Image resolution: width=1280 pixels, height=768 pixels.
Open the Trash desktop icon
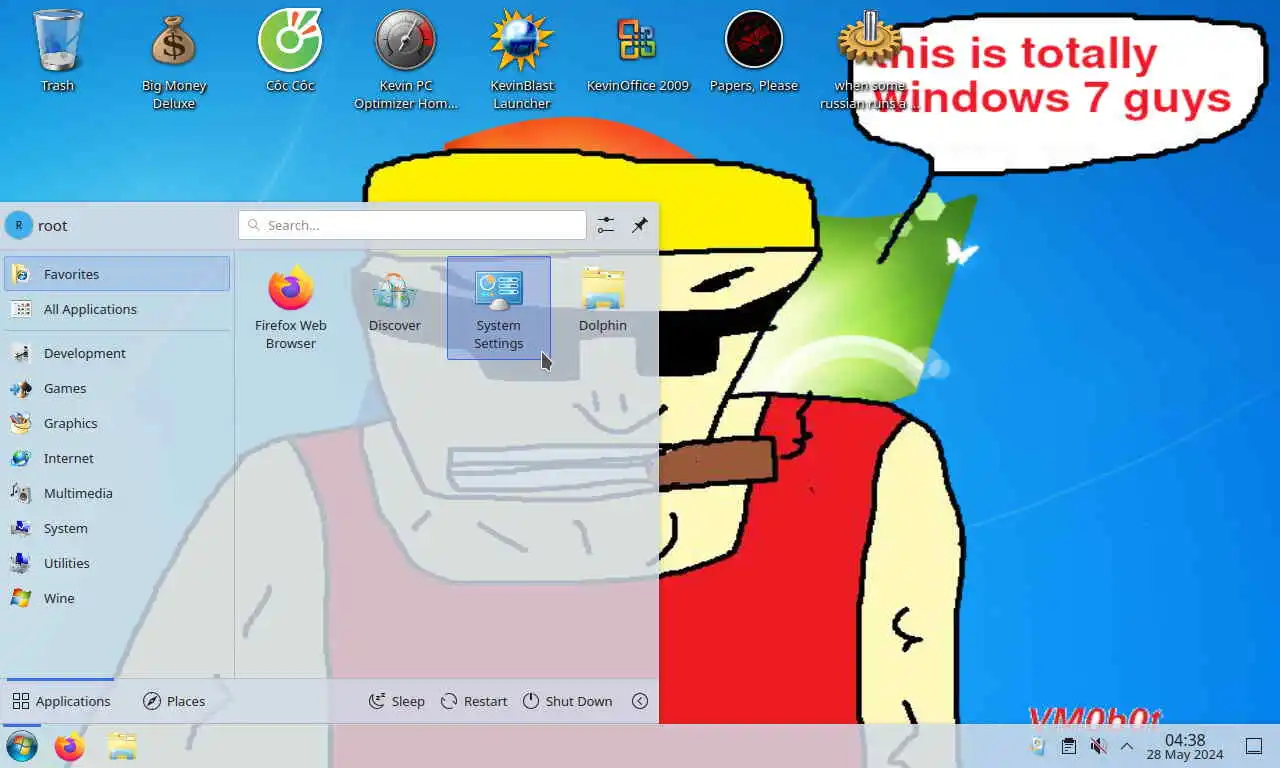(58, 50)
